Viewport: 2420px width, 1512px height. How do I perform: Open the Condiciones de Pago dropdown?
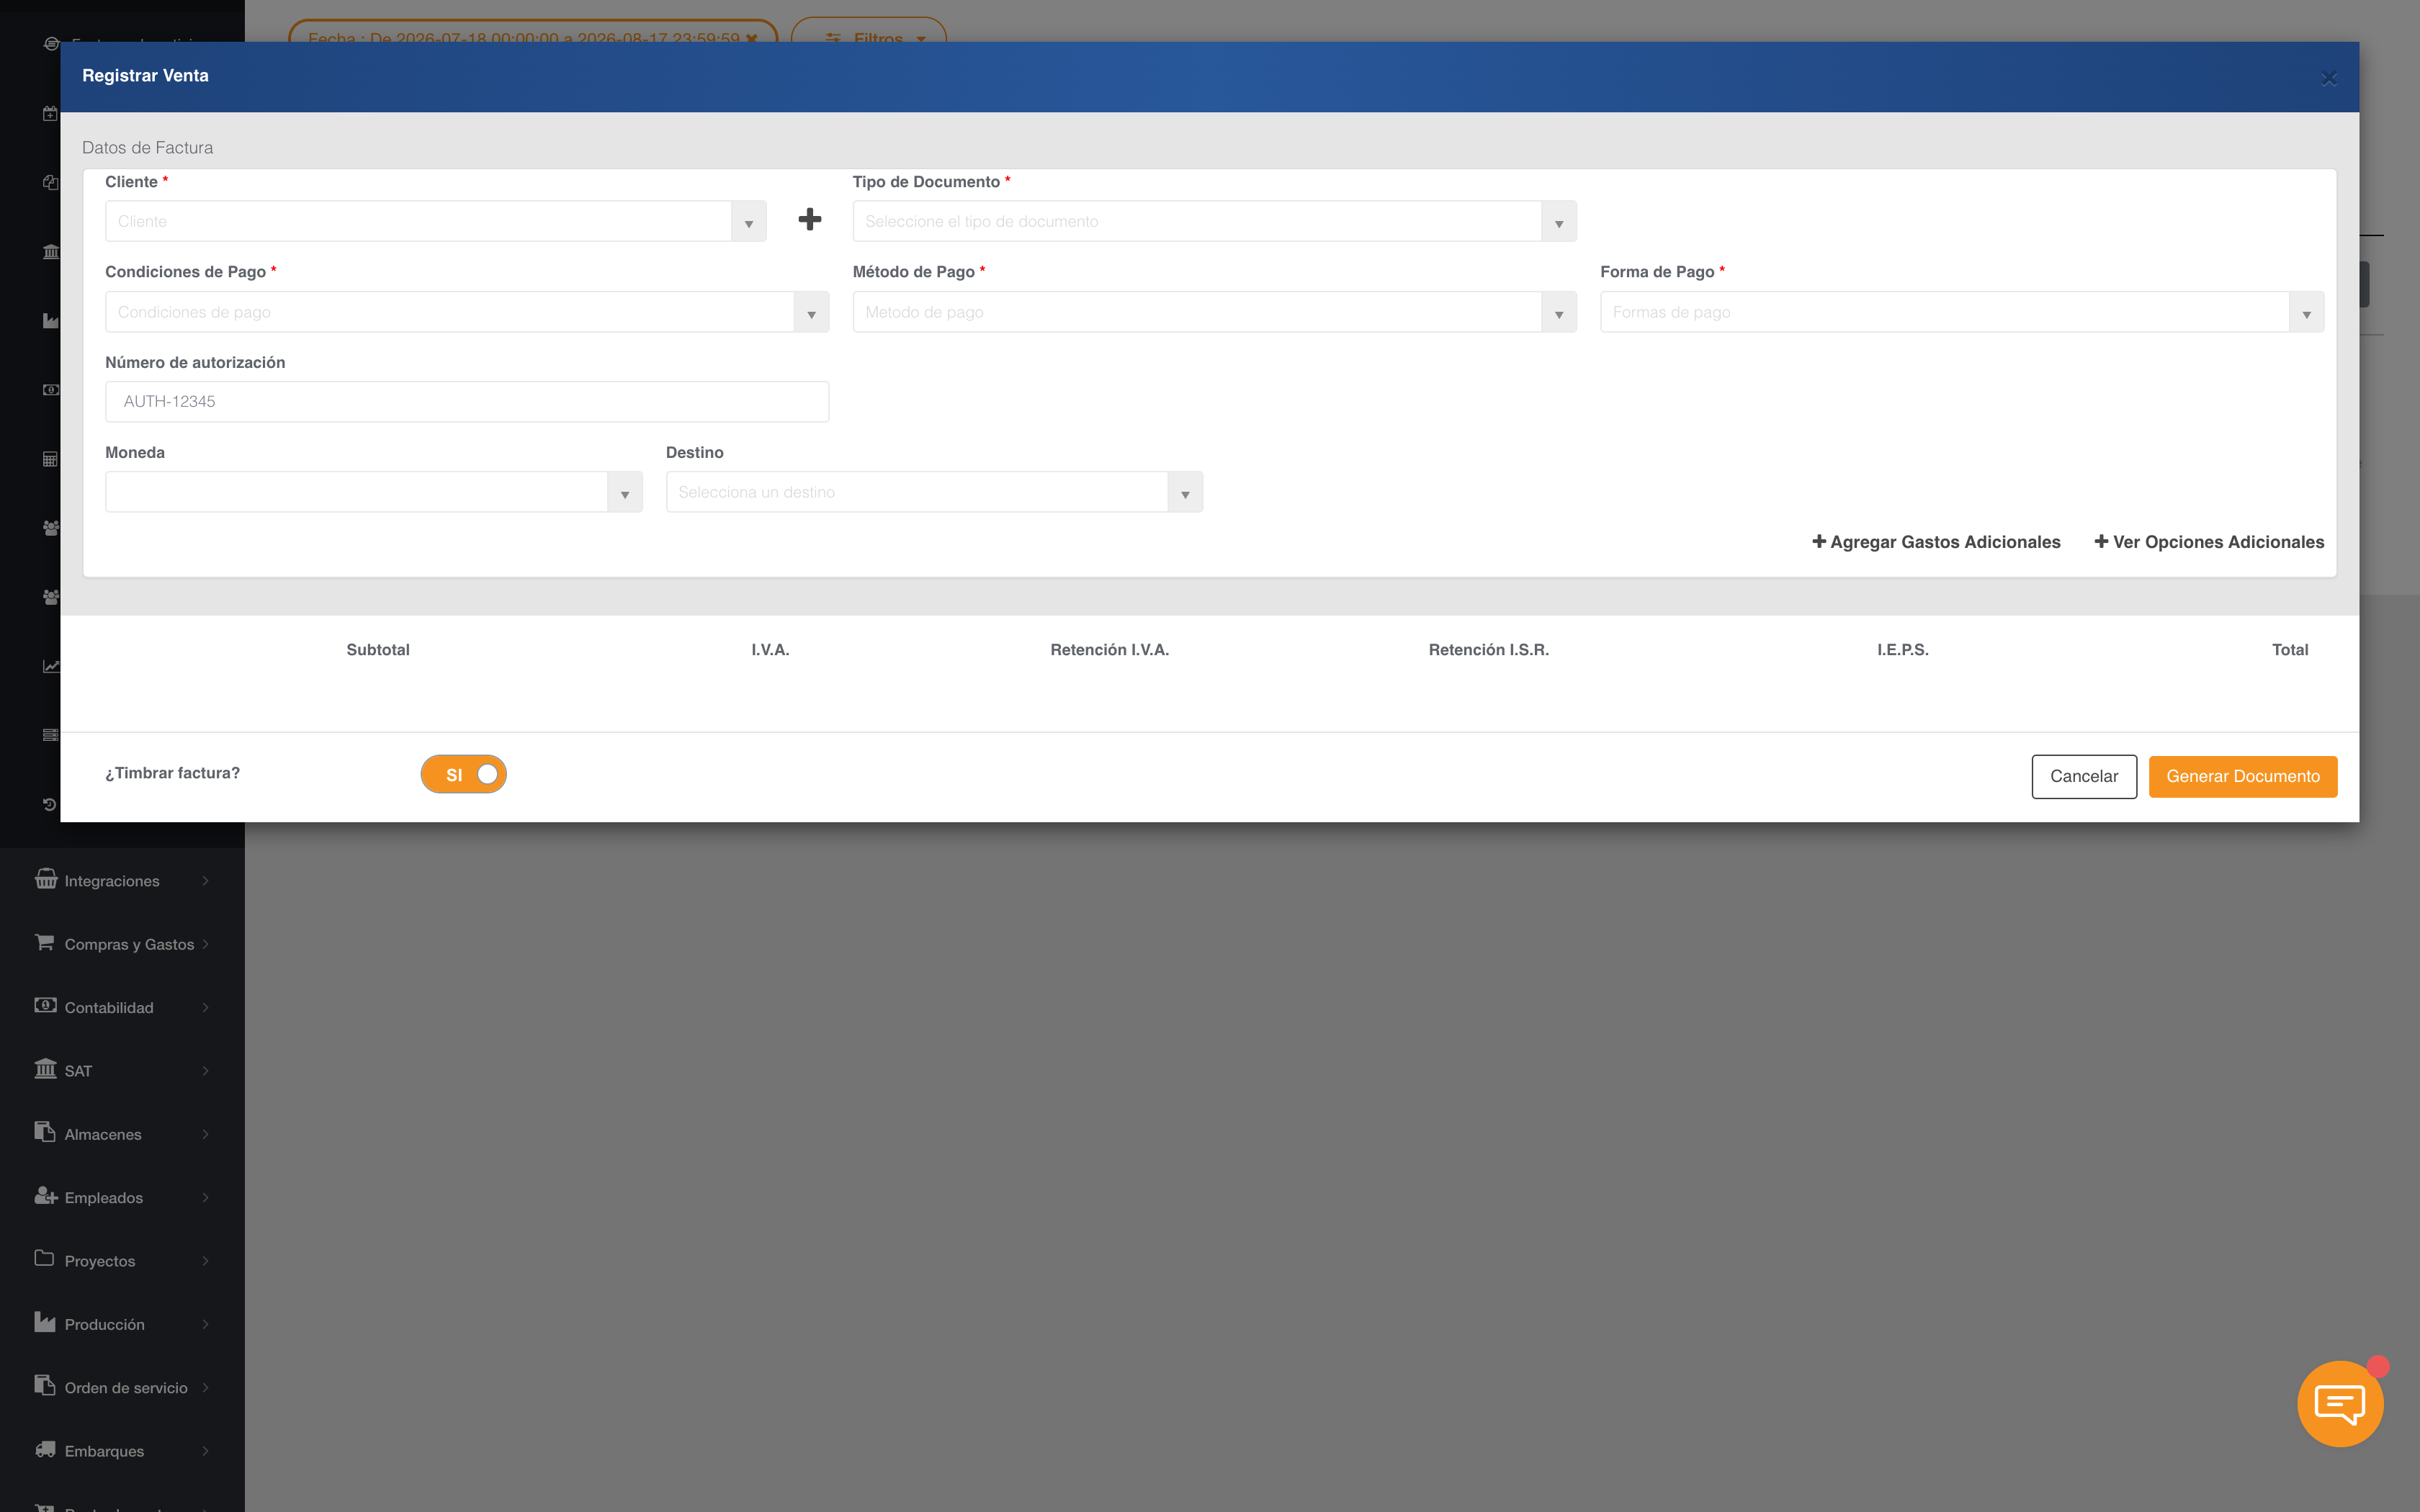pos(467,312)
